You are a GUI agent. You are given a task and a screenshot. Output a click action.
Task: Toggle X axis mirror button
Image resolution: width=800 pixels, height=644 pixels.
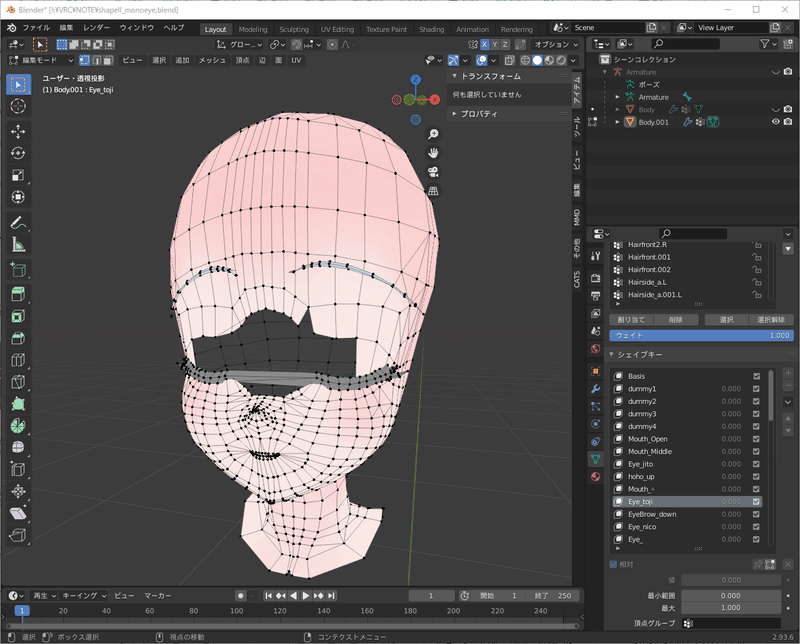pyautogui.click(x=484, y=45)
